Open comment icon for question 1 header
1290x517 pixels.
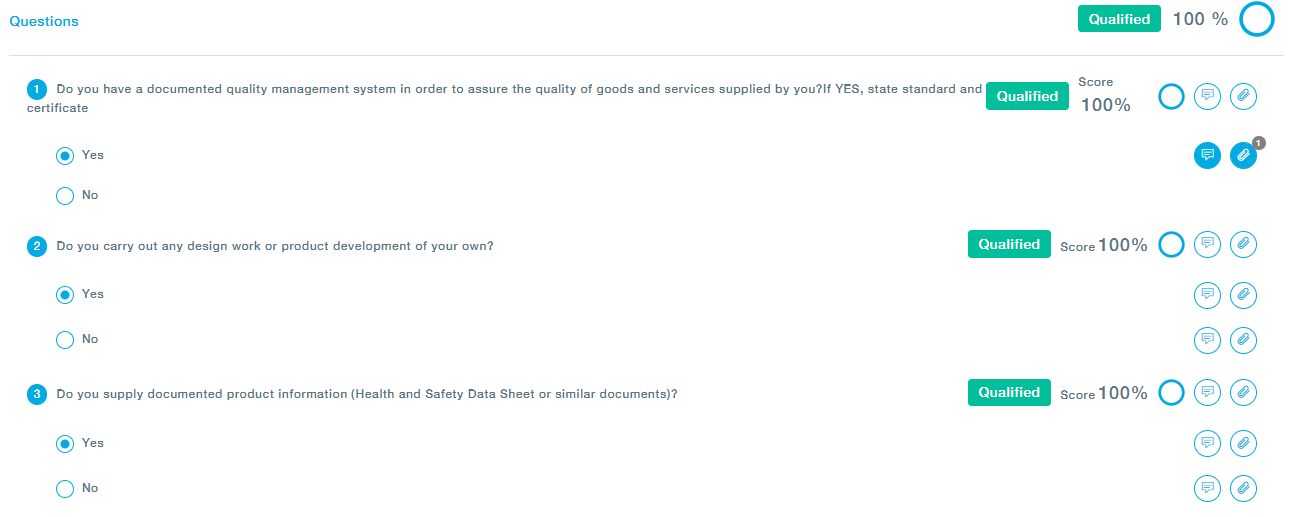(1207, 96)
